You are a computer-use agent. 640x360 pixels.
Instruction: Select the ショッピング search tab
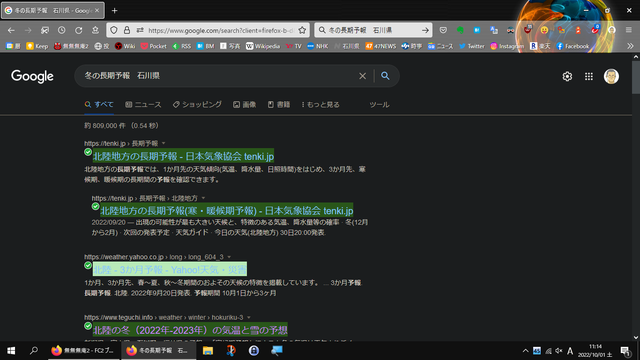[197, 104]
